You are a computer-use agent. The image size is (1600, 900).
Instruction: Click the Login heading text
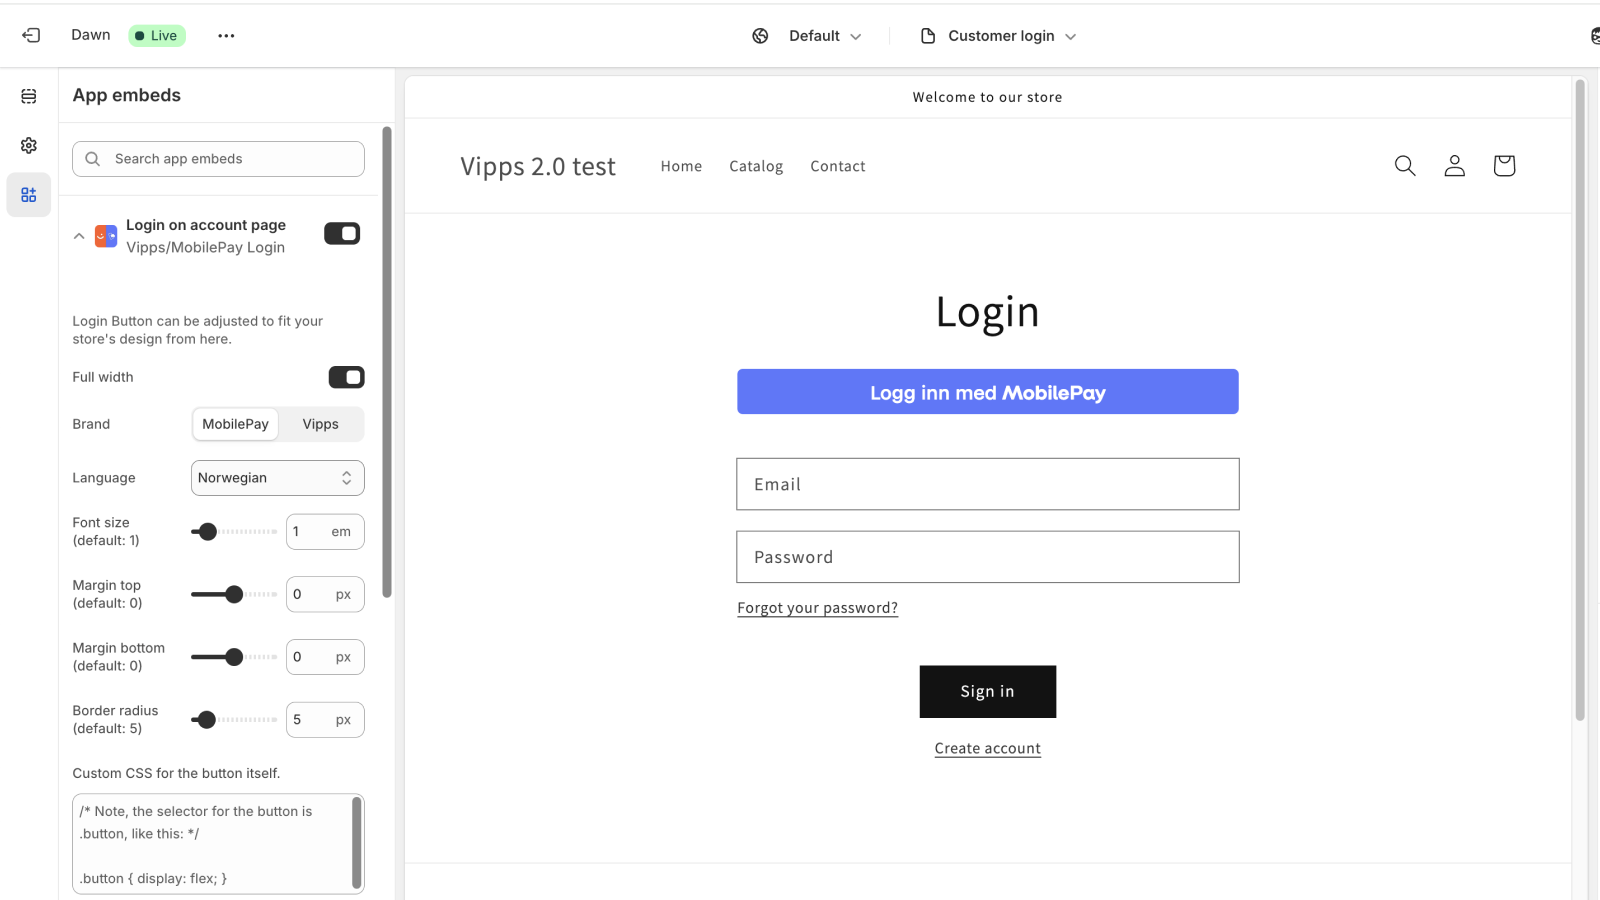[x=988, y=312]
